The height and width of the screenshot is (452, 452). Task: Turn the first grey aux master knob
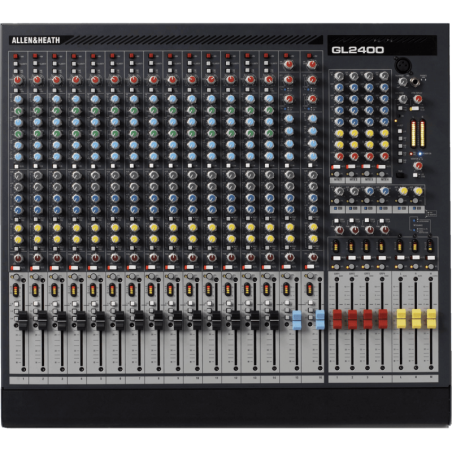pos(339,191)
